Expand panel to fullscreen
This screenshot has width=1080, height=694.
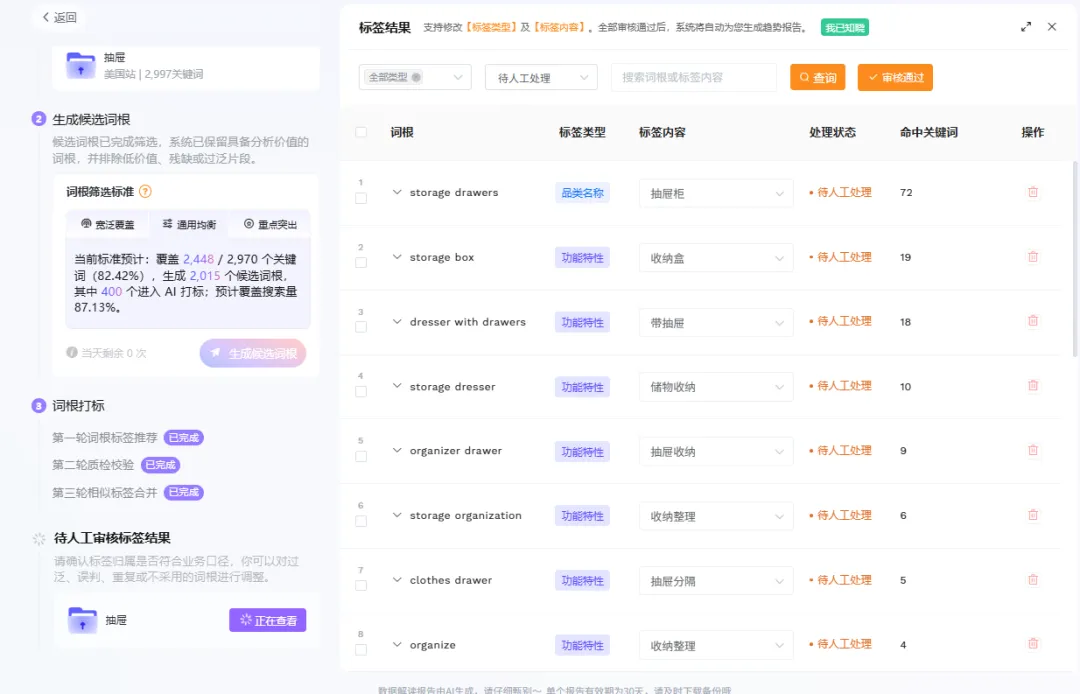pyautogui.click(x=1026, y=27)
